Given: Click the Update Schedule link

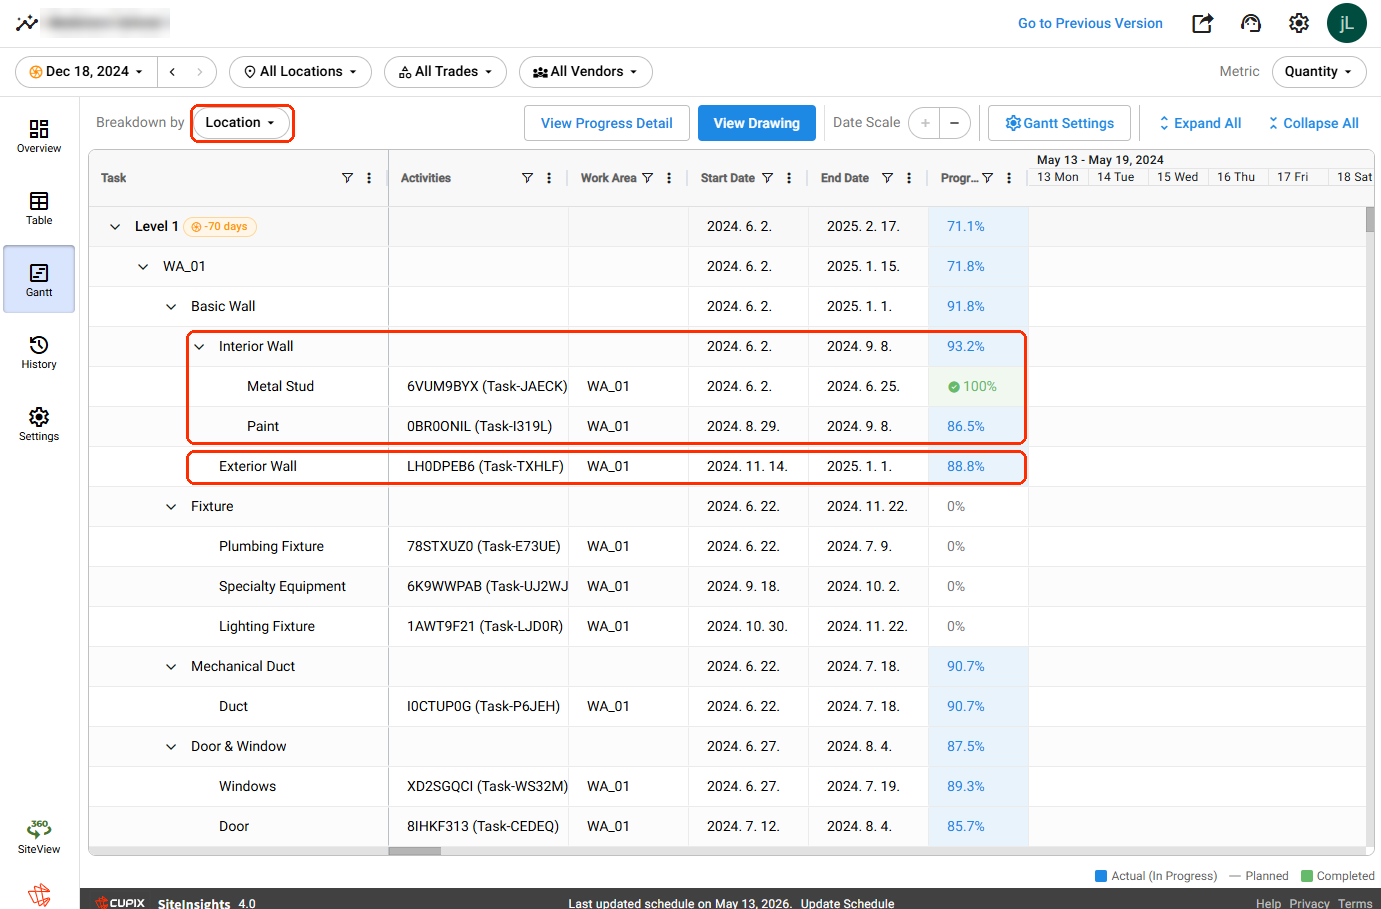Looking at the screenshot, I should tap(847, 903).
